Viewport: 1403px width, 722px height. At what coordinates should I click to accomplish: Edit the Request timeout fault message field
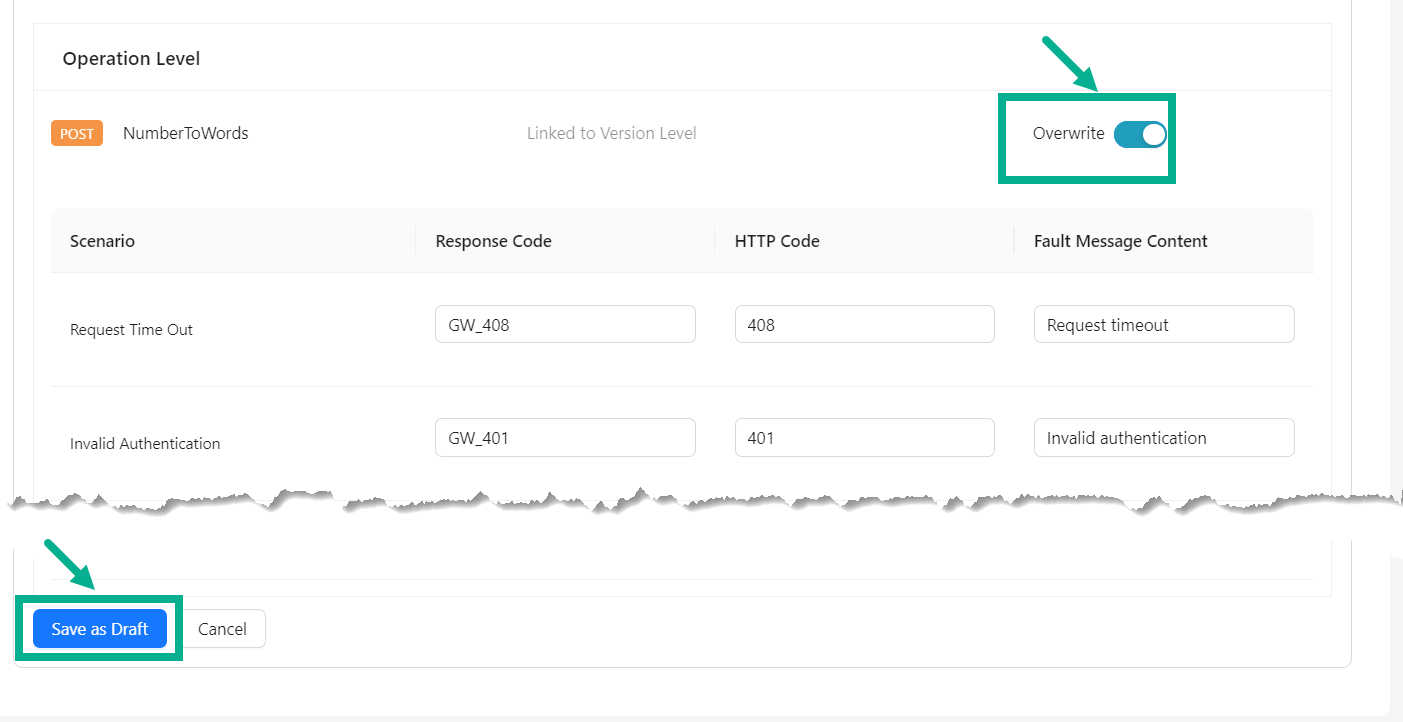(1163, 325)
